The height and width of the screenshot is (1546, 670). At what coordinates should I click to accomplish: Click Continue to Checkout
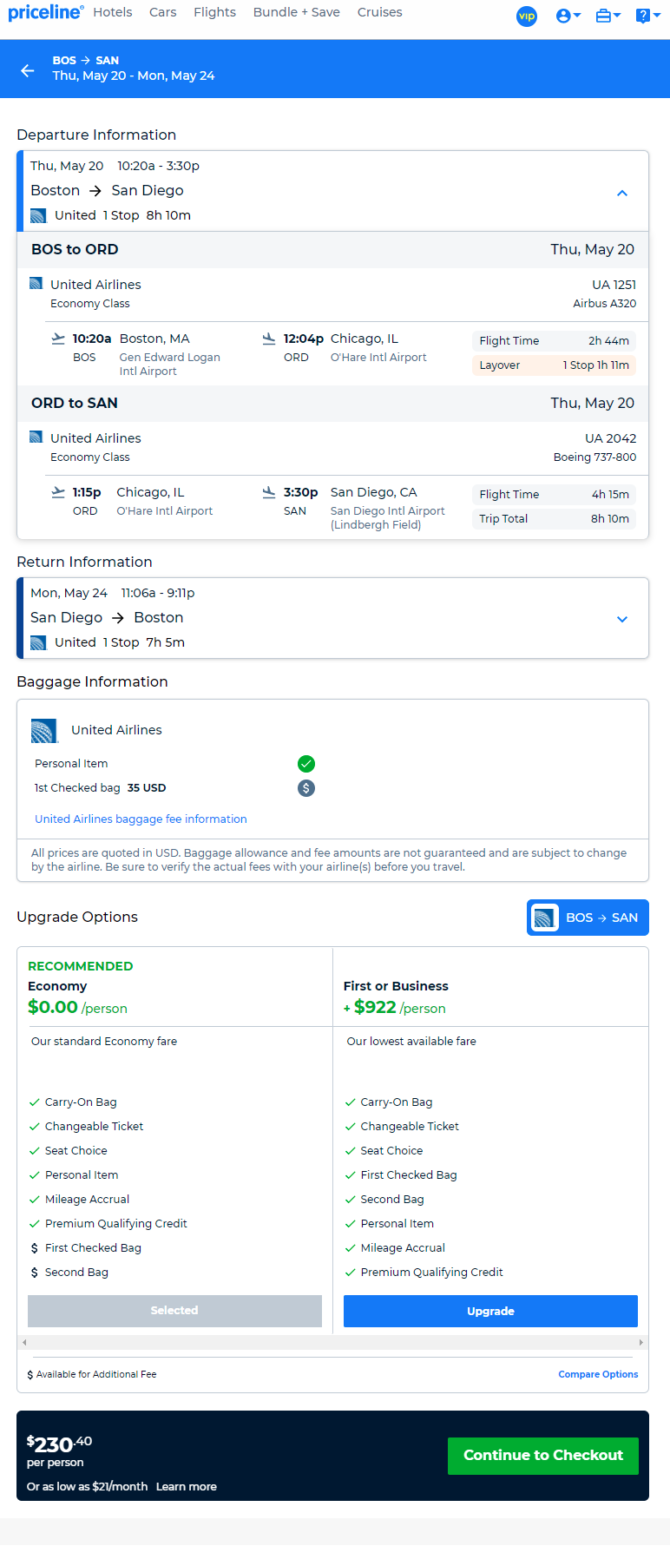[543, 1456]
